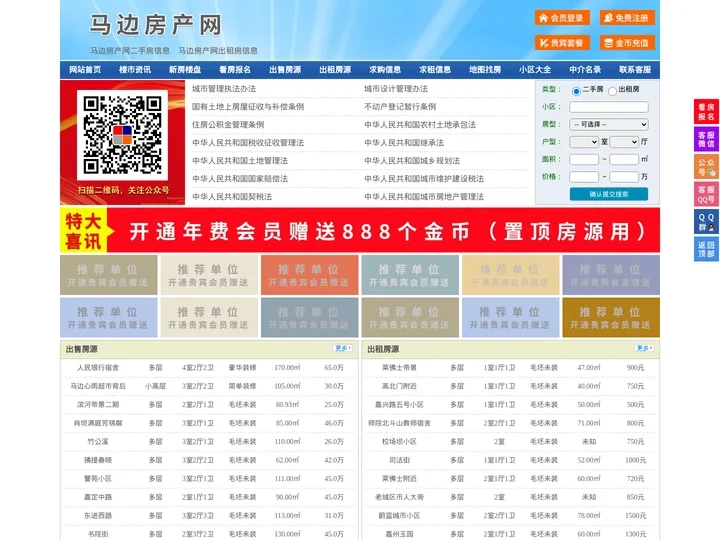Click the sidebar QQ群 icon
The image size is (720, 540).
click(x=706, y=222)
